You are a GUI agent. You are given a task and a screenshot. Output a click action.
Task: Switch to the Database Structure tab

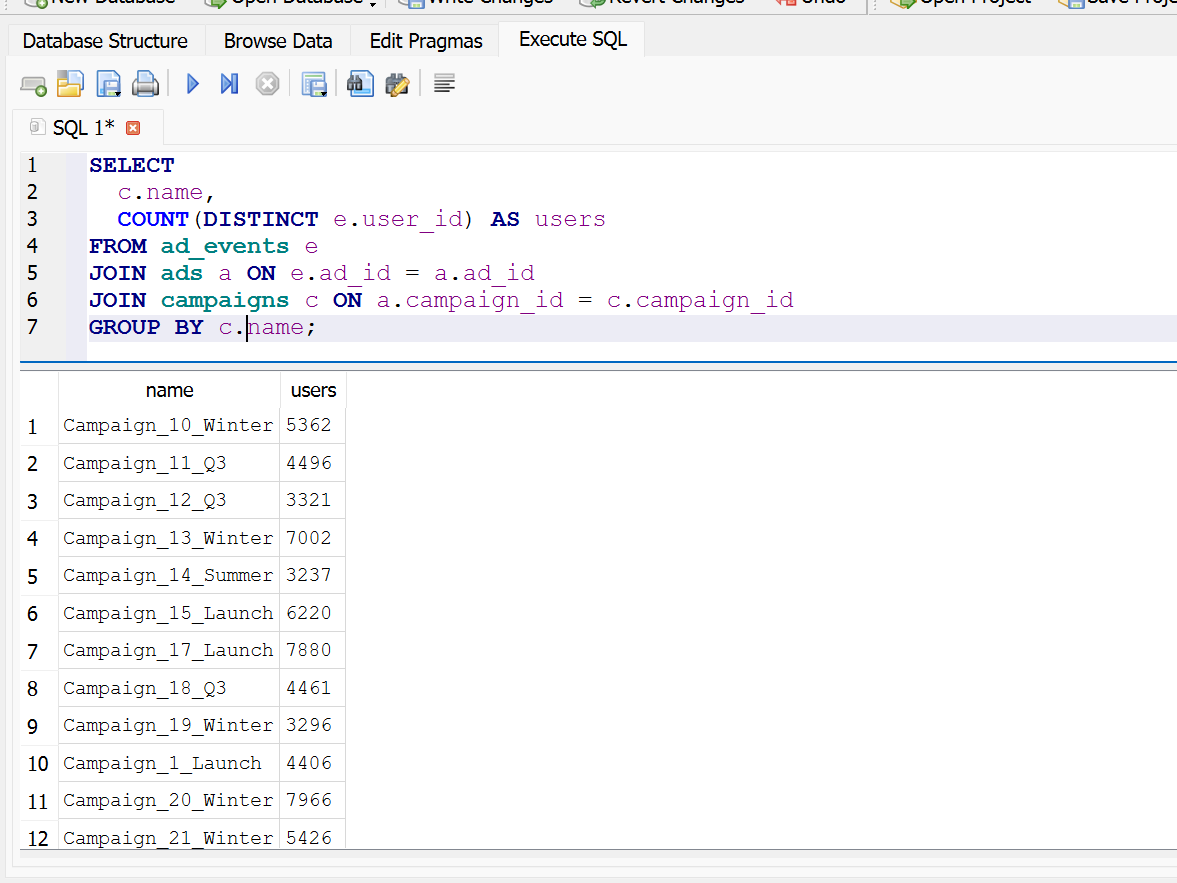(x=105, y=41)
